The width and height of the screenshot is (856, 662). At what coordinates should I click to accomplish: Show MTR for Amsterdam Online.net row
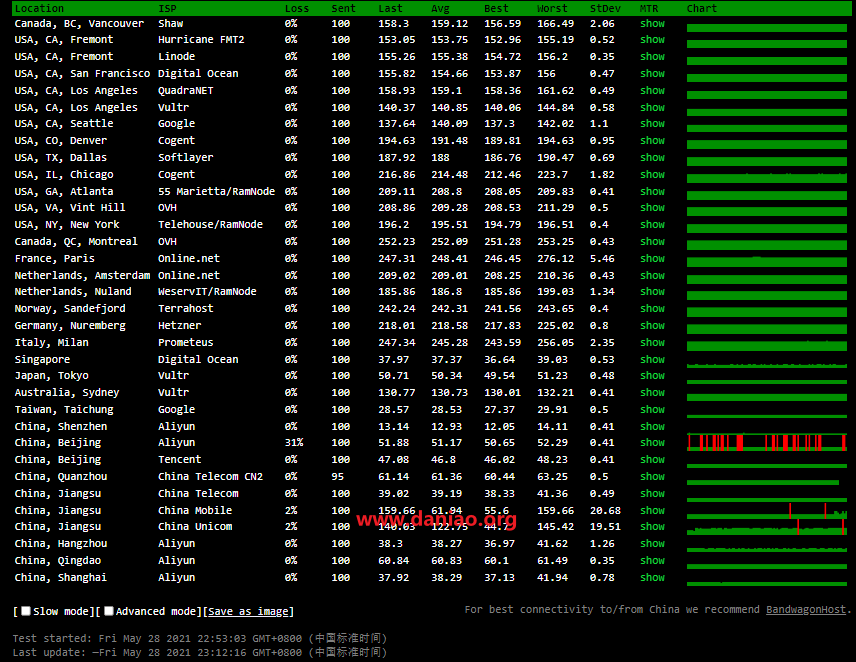coord(652,275)
